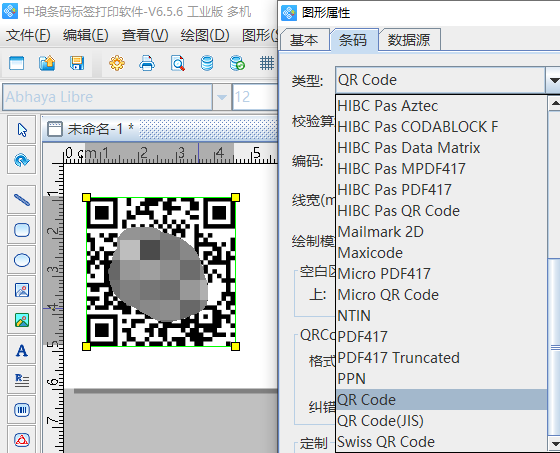Viewport: 560px width, 453px height.
Task: Click the barcode list scrollbar thumb
Action: click(554, 347)
